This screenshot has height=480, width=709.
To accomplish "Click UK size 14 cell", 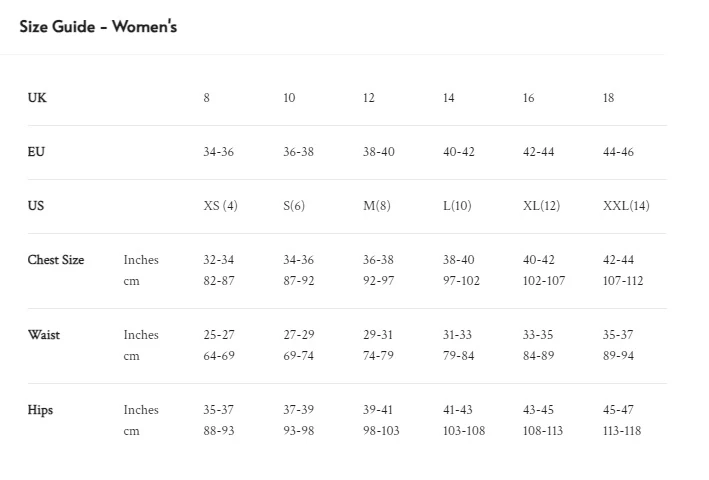I will click(x=448, y=98).
